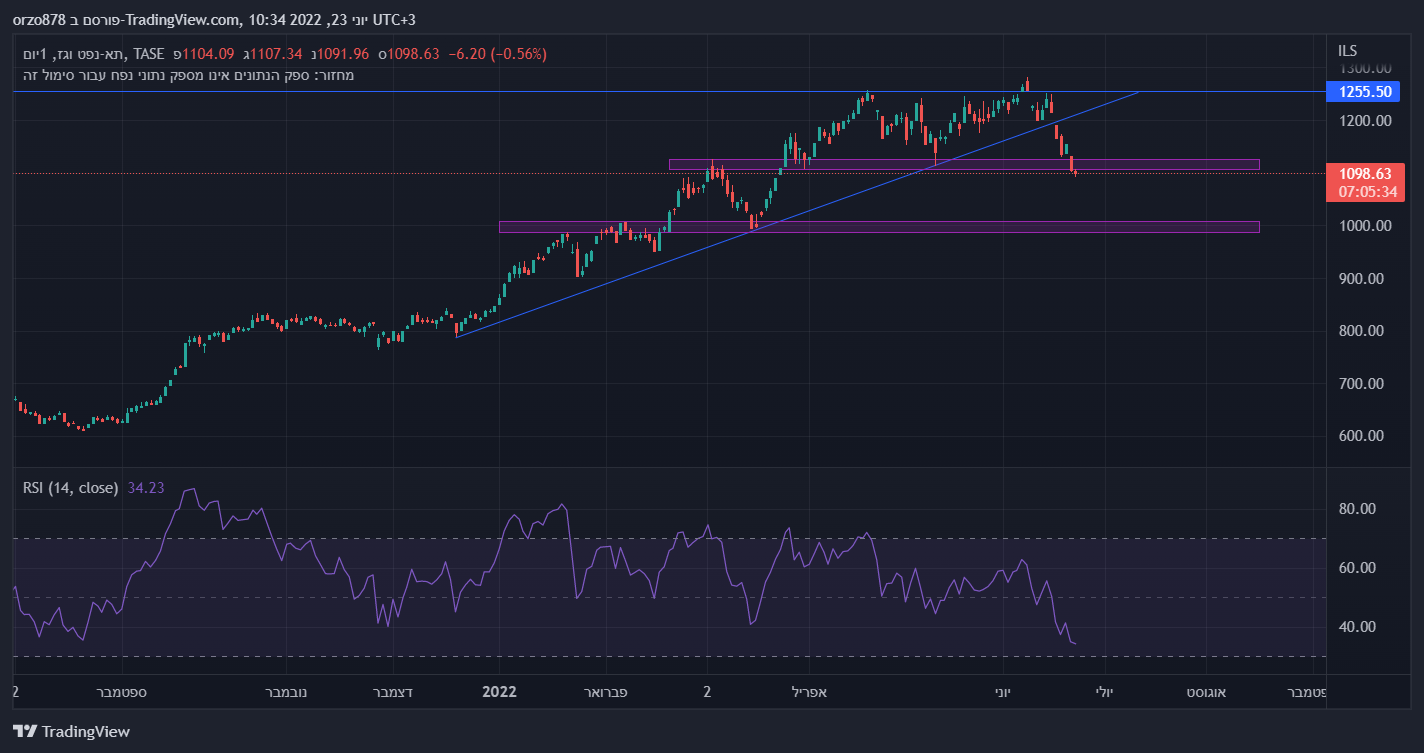Click the אוגוסט label on time axis
Viewport: 1424px width, 753px height.
(x=1207, y=691)
